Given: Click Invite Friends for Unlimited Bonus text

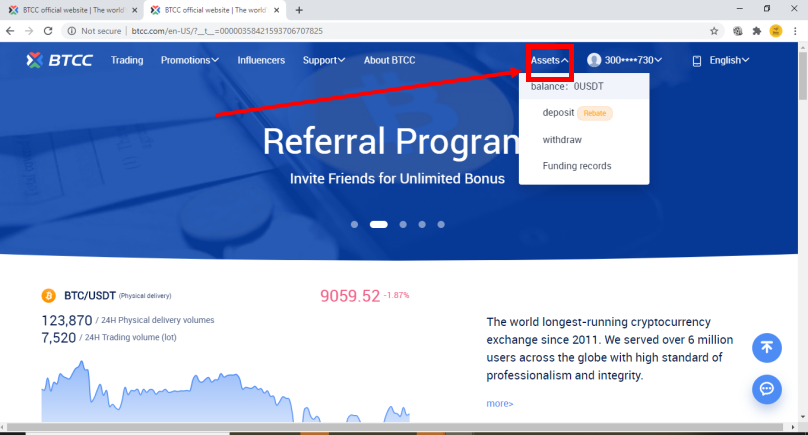Looking at the screenshot, I should tap(397, 179).
